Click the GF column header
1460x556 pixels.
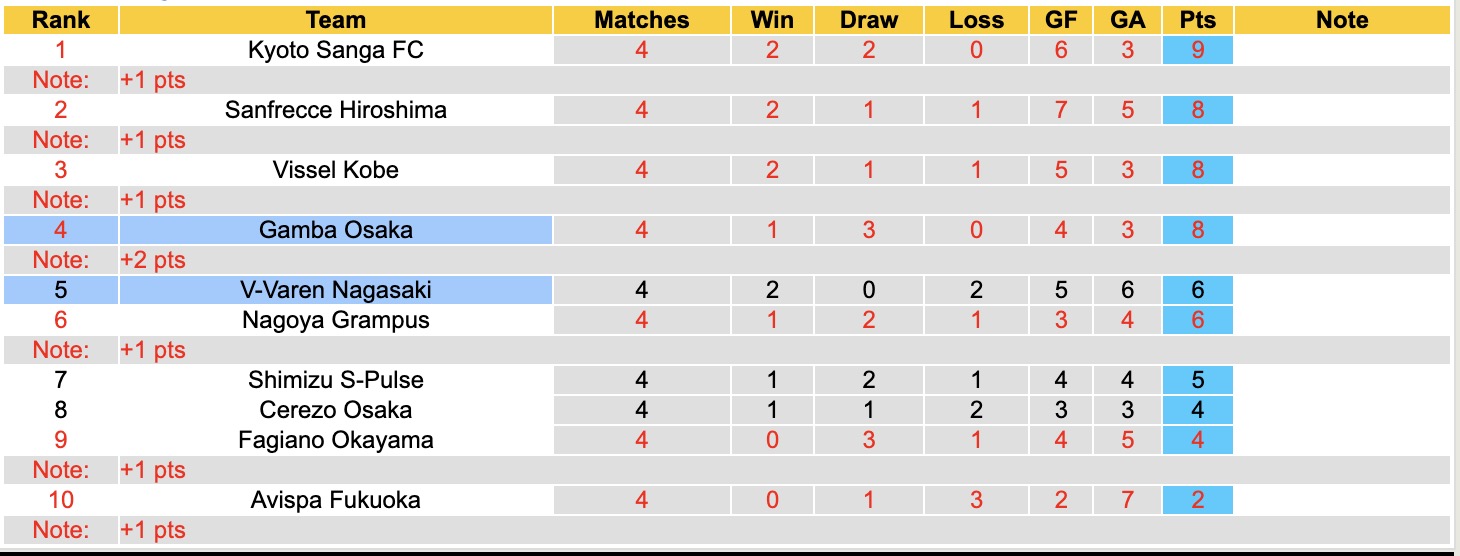click(1061, 20)
